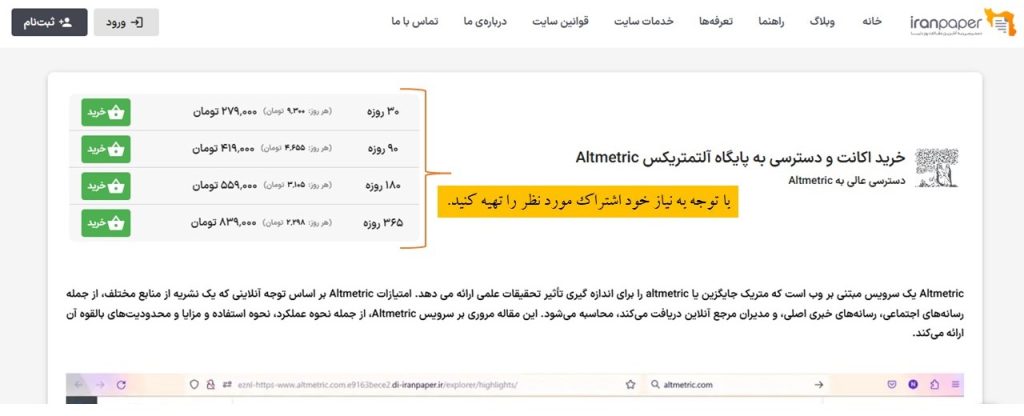Image resolution: width=1024 pixels, height=416 pixels.
Task: Click the ۵۵۹,۰۰۰ تومان price
Action: pos(225,186)
